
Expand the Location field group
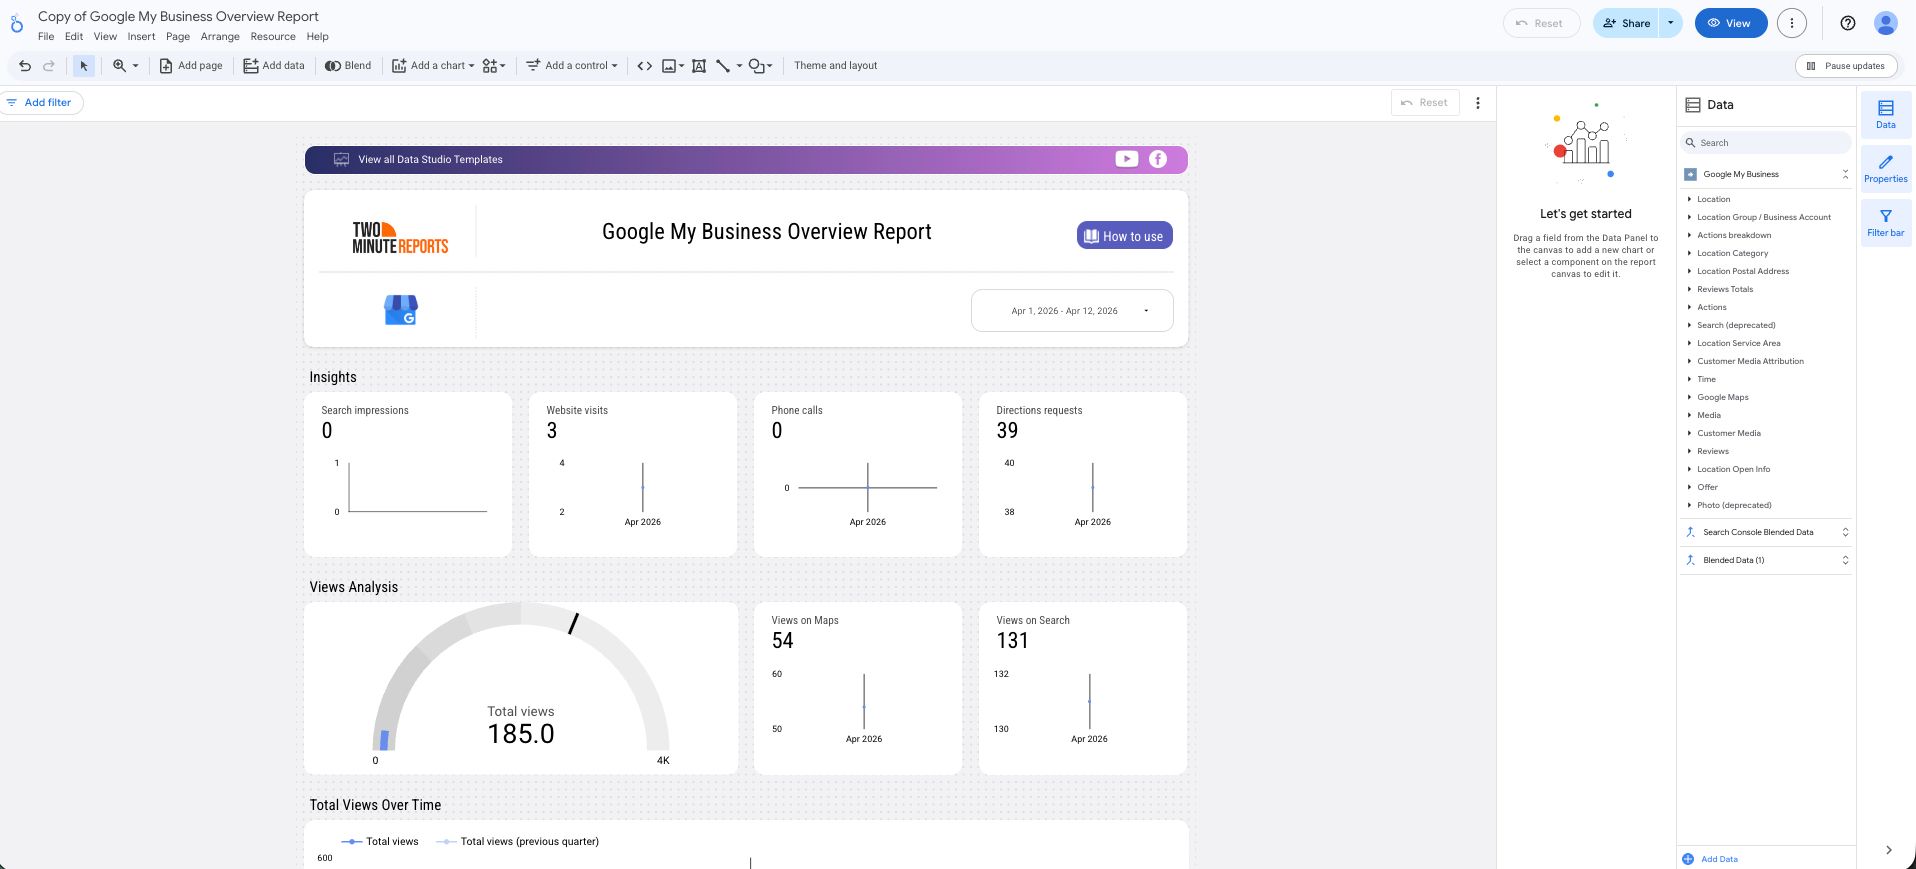(x=1689, y=199)
